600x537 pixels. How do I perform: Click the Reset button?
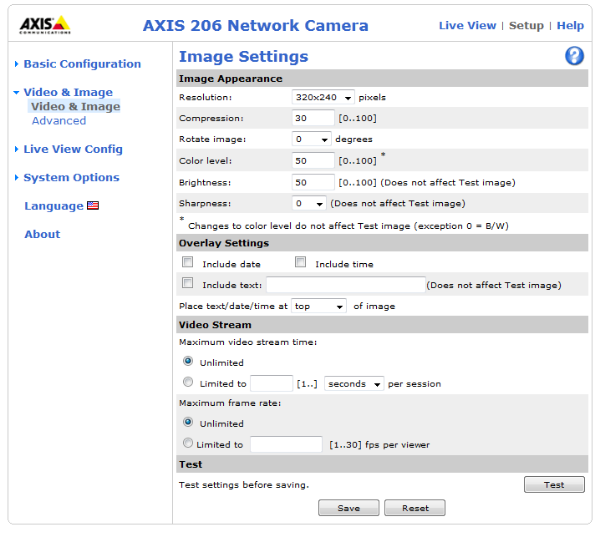pyautogui.click(x=415, y=508)
